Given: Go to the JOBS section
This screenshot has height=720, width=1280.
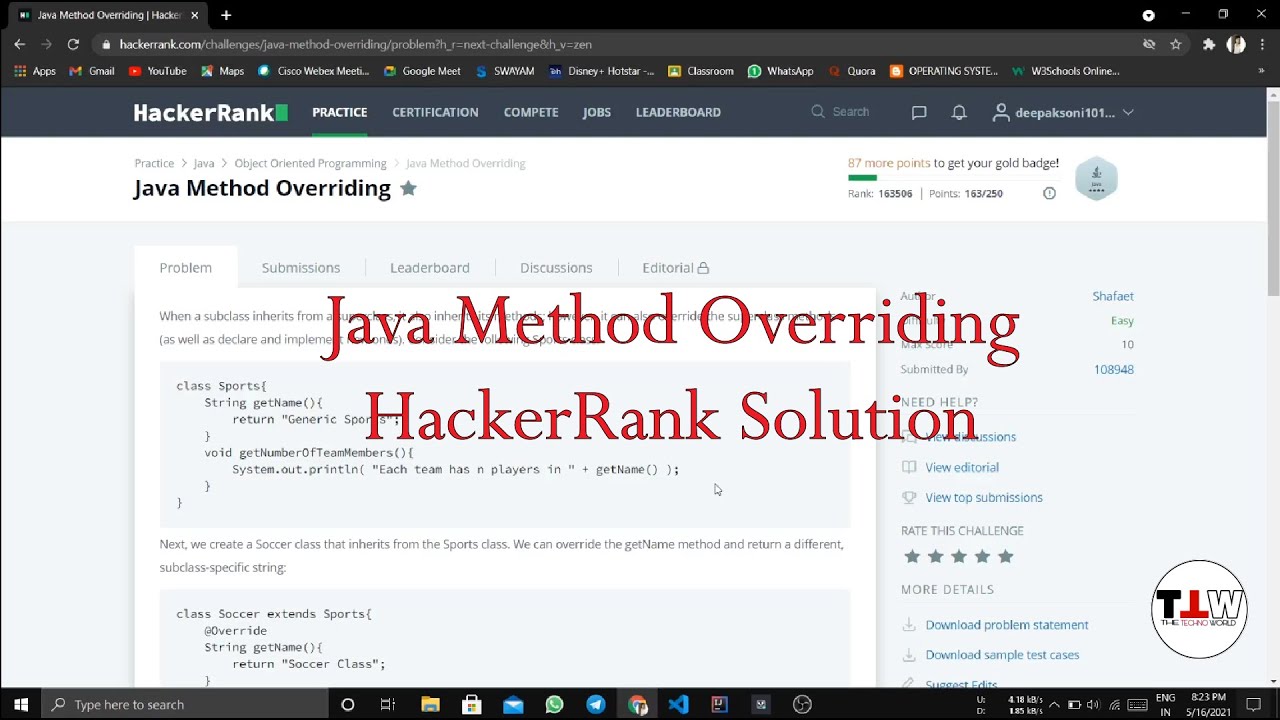Looking at the screenshot, I should (597, 112).
